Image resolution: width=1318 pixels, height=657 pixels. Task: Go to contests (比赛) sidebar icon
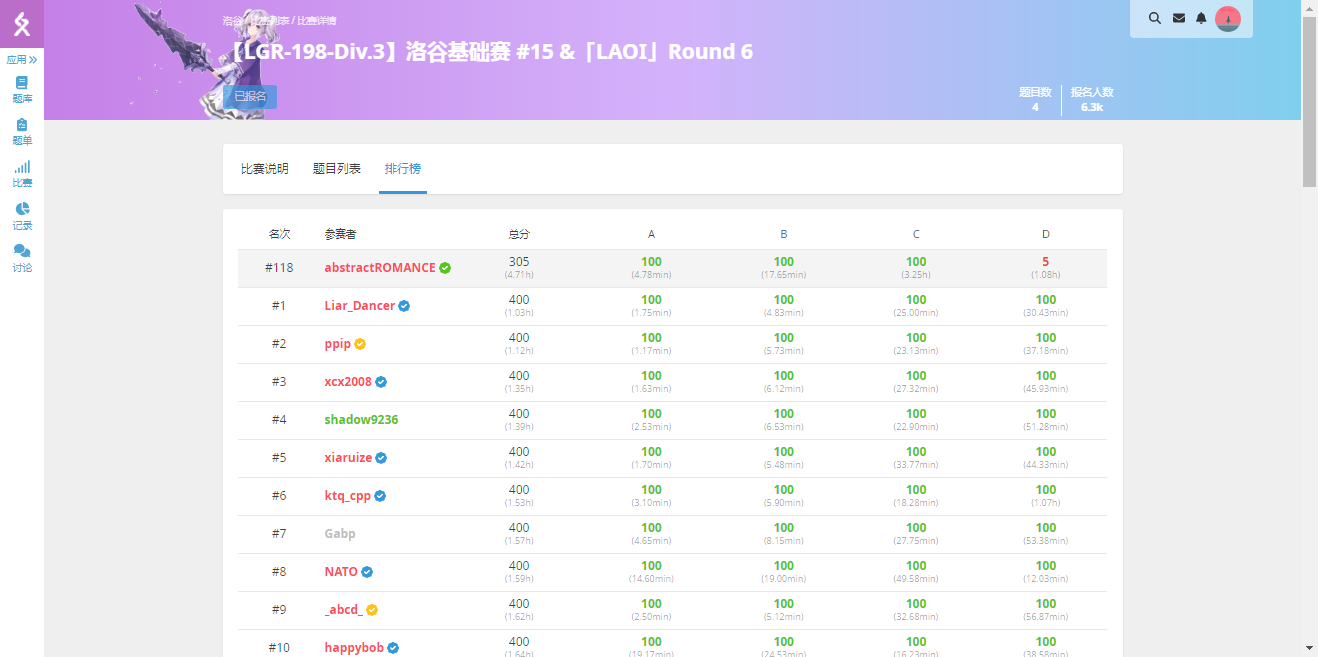tap(21, 174)
